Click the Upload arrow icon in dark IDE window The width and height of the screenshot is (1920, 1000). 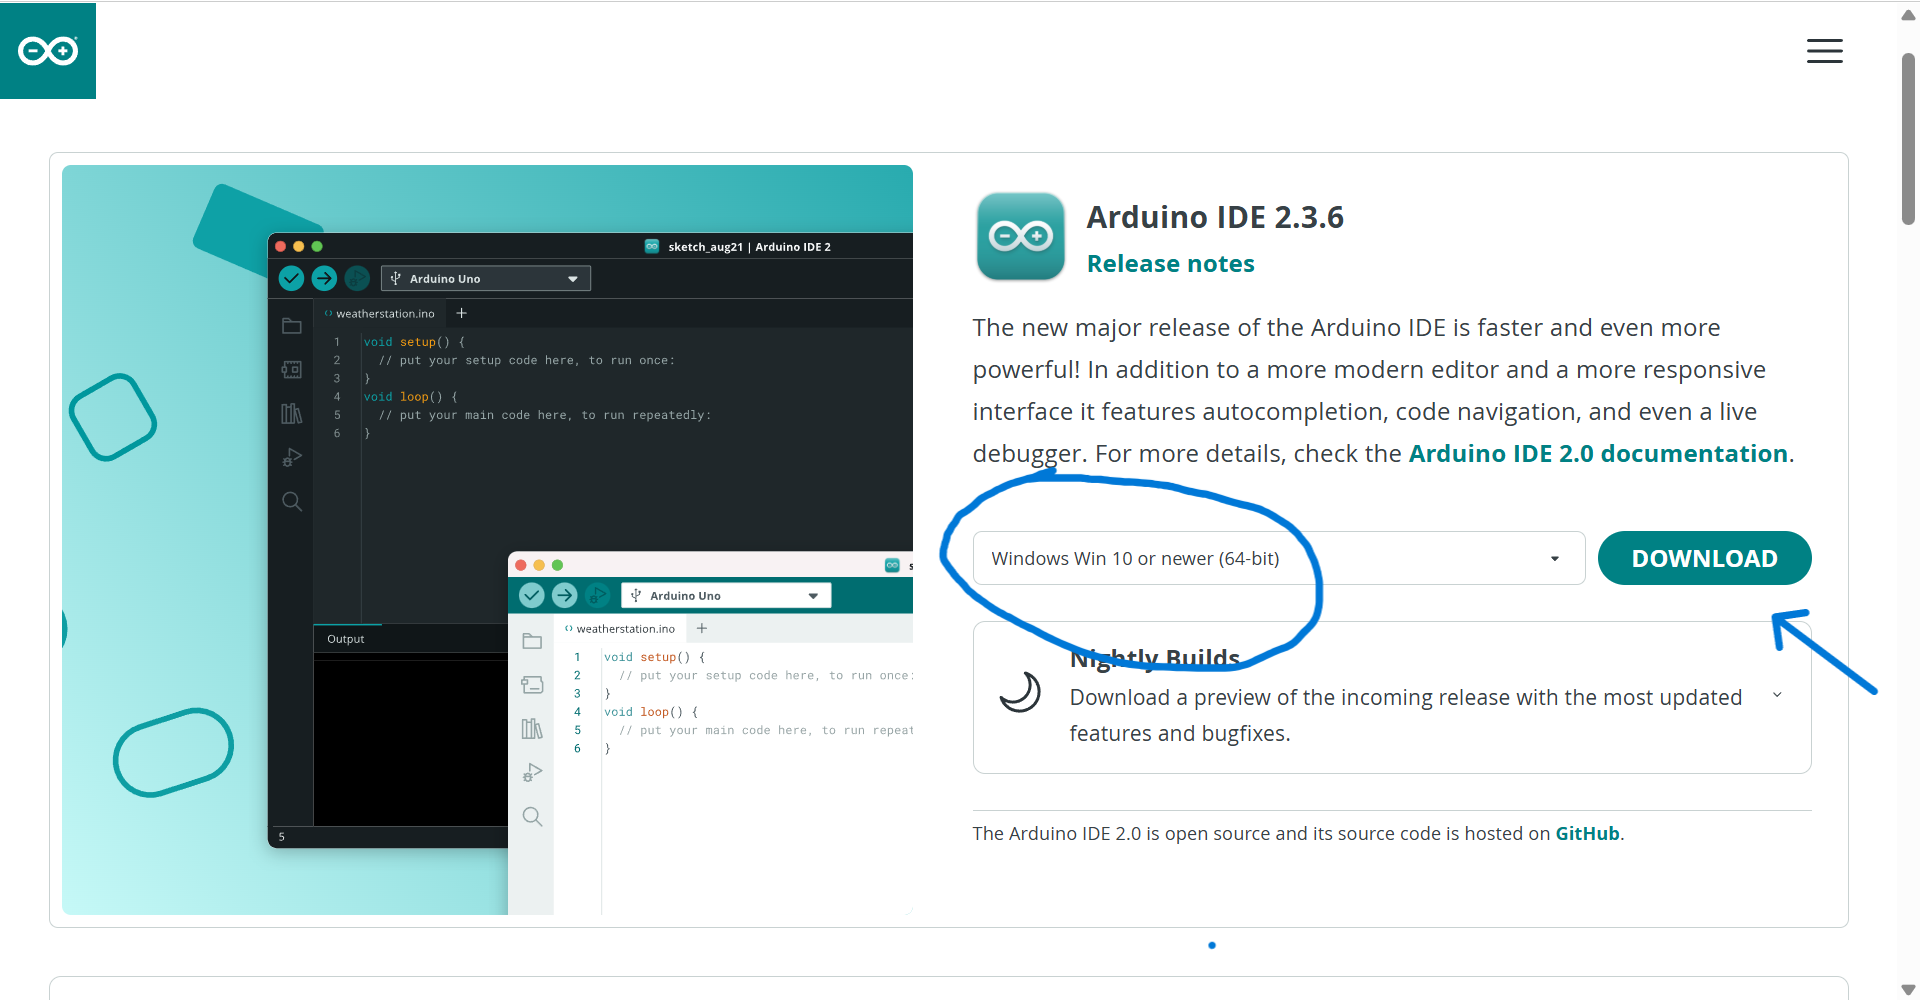coord(324,278)
